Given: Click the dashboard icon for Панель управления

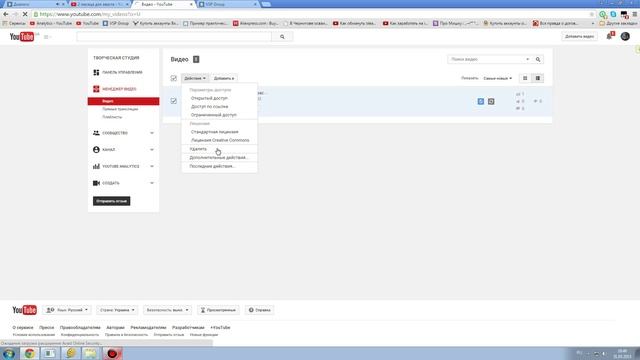Looking at the screenshot, I should pyautogui.click(x=96, y=72).
